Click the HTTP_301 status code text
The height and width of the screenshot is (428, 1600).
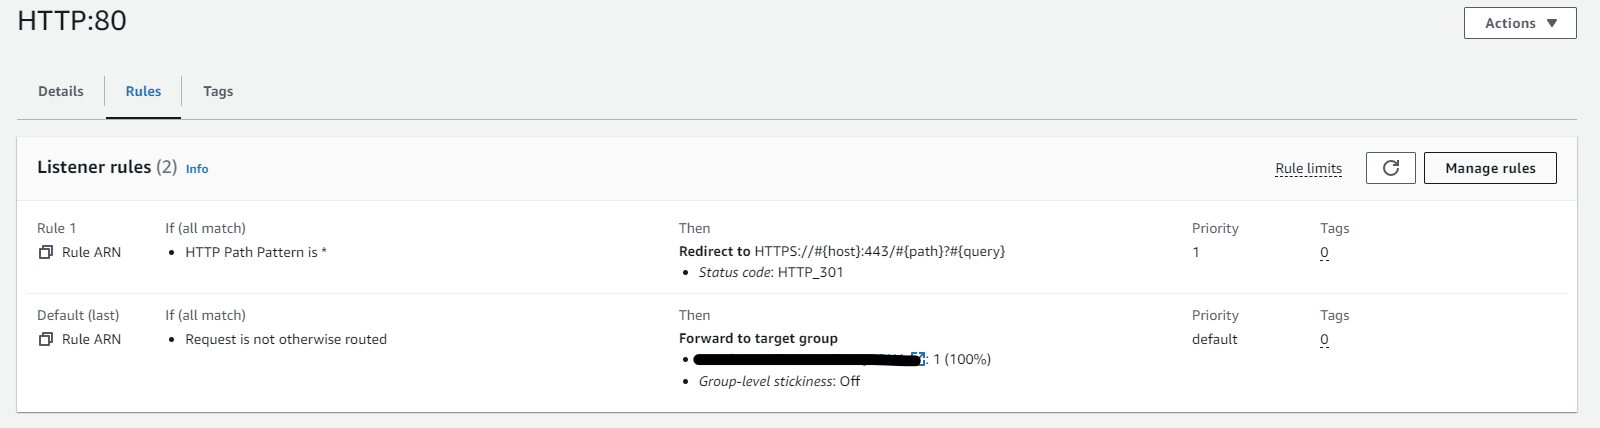coord(810,273)
